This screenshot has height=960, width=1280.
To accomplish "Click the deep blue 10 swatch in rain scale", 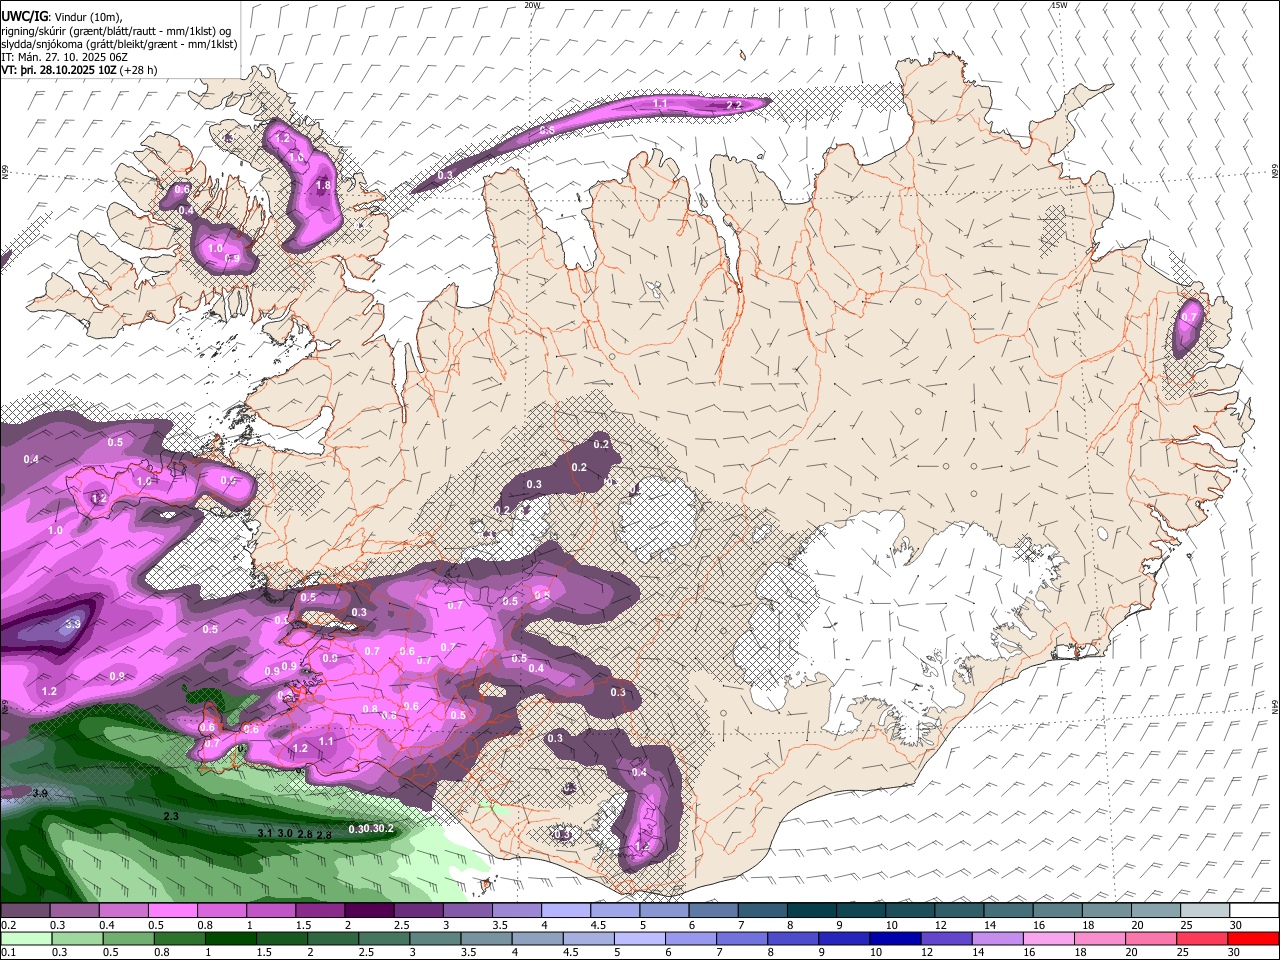I will tap(894, 938).
